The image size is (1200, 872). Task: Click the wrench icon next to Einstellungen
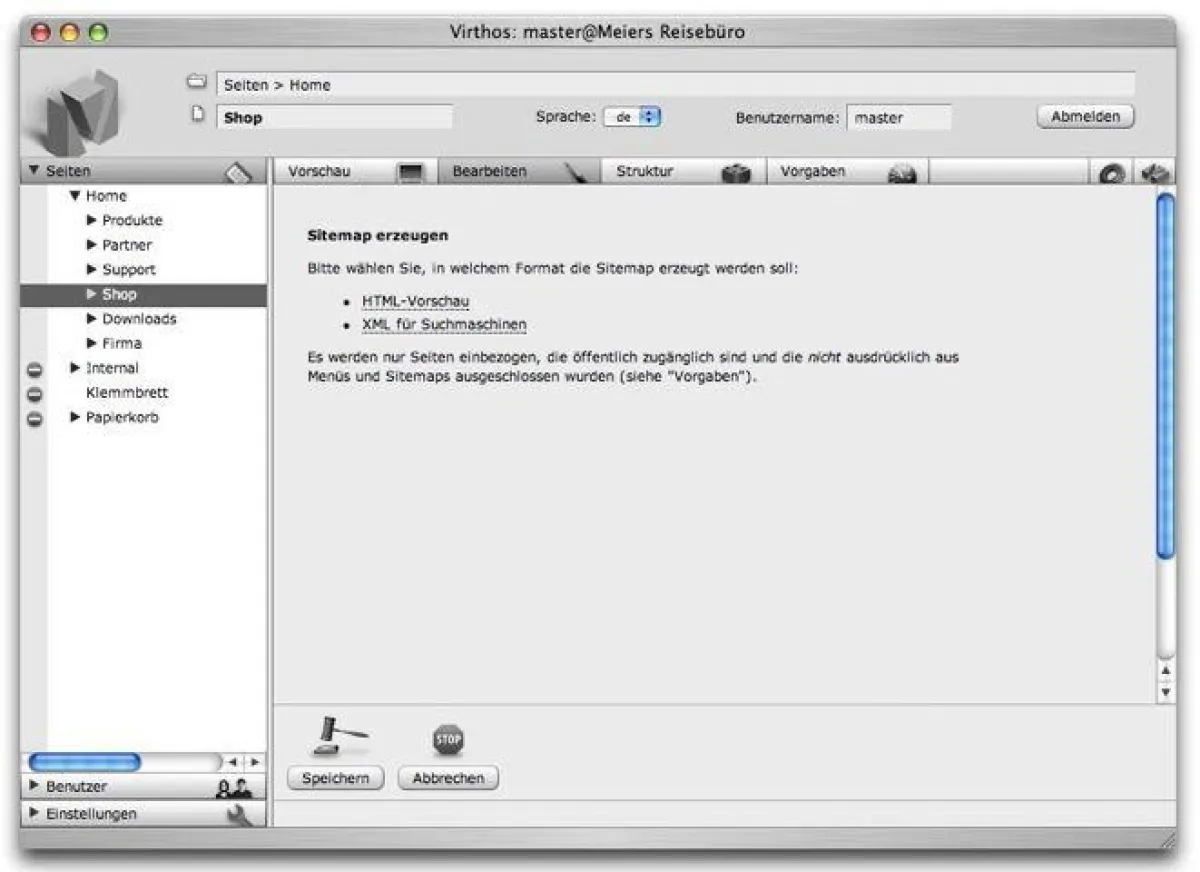coord(238,814)
